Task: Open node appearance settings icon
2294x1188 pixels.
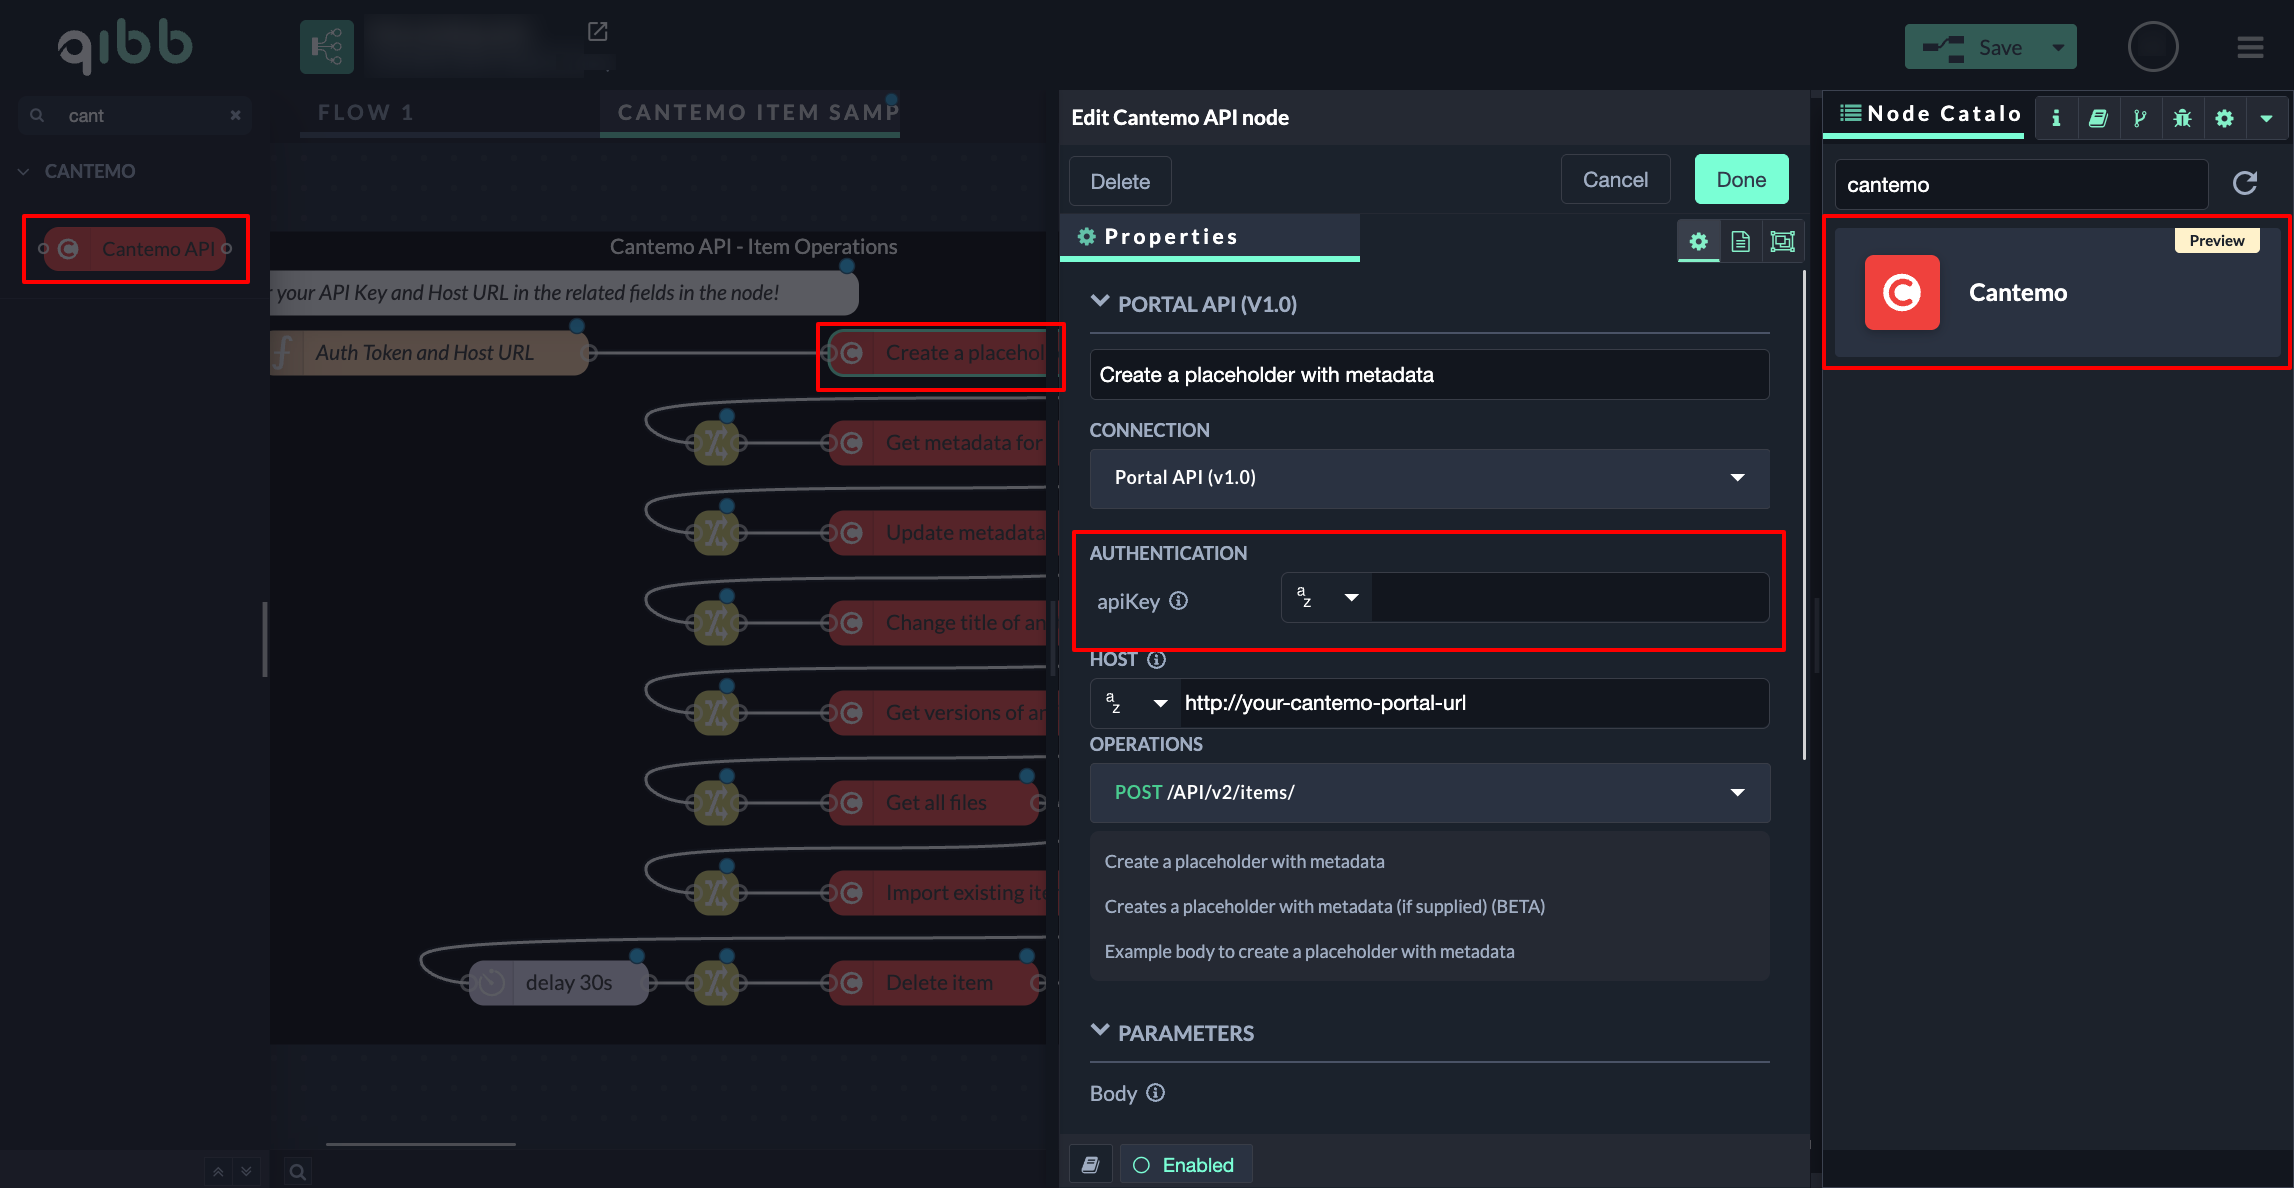Action: point(1782,241)
